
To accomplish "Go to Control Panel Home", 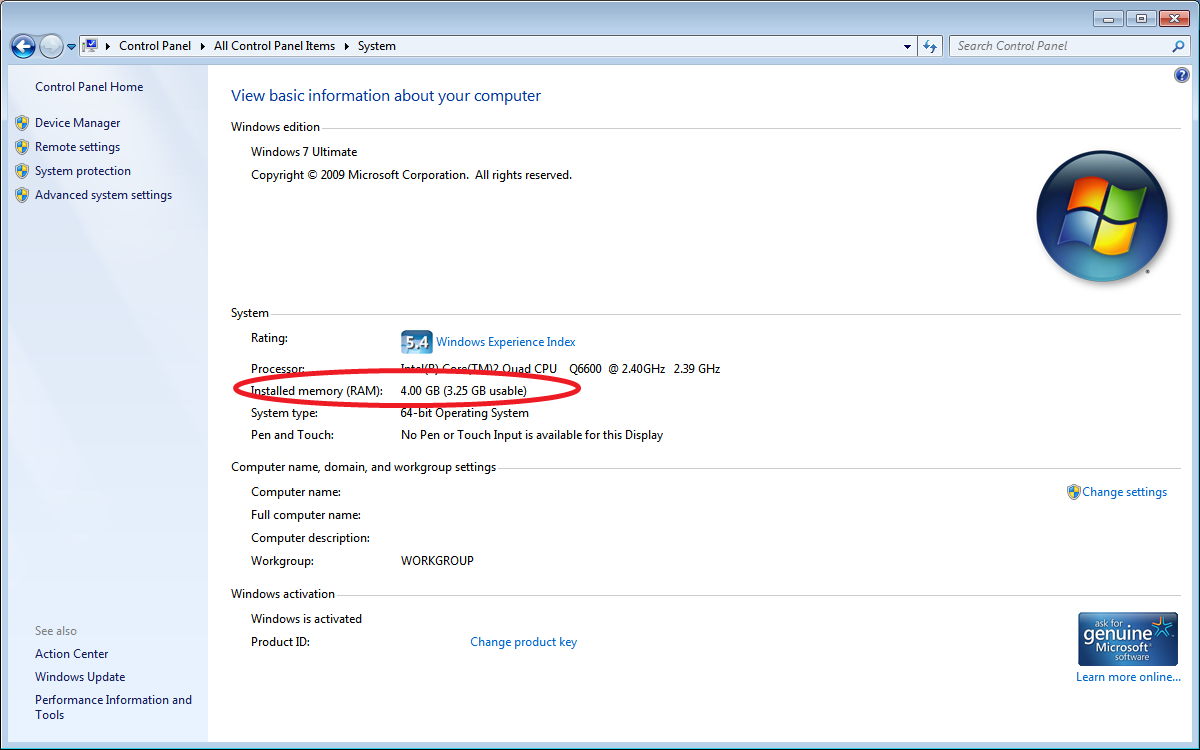I will pos(89,87).
